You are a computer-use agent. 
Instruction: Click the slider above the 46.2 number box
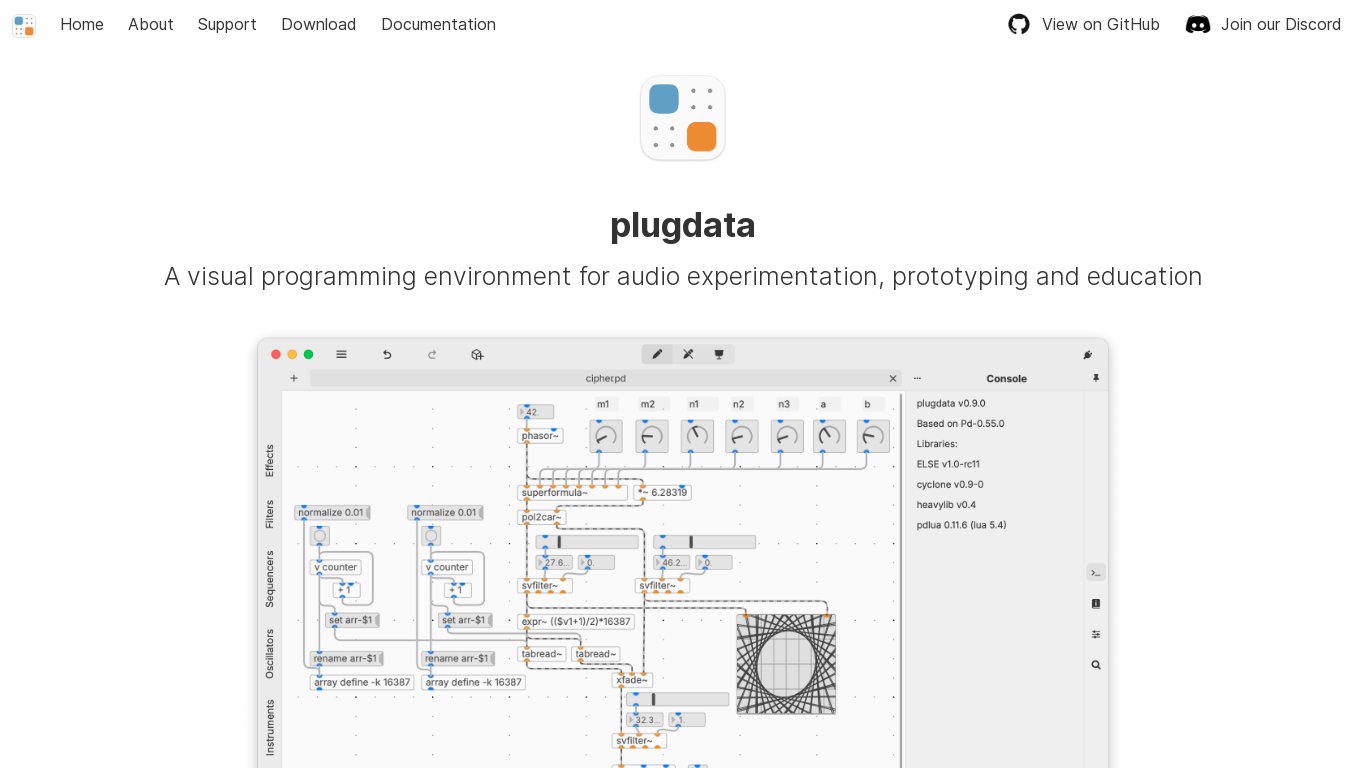[x=705, y=542]
